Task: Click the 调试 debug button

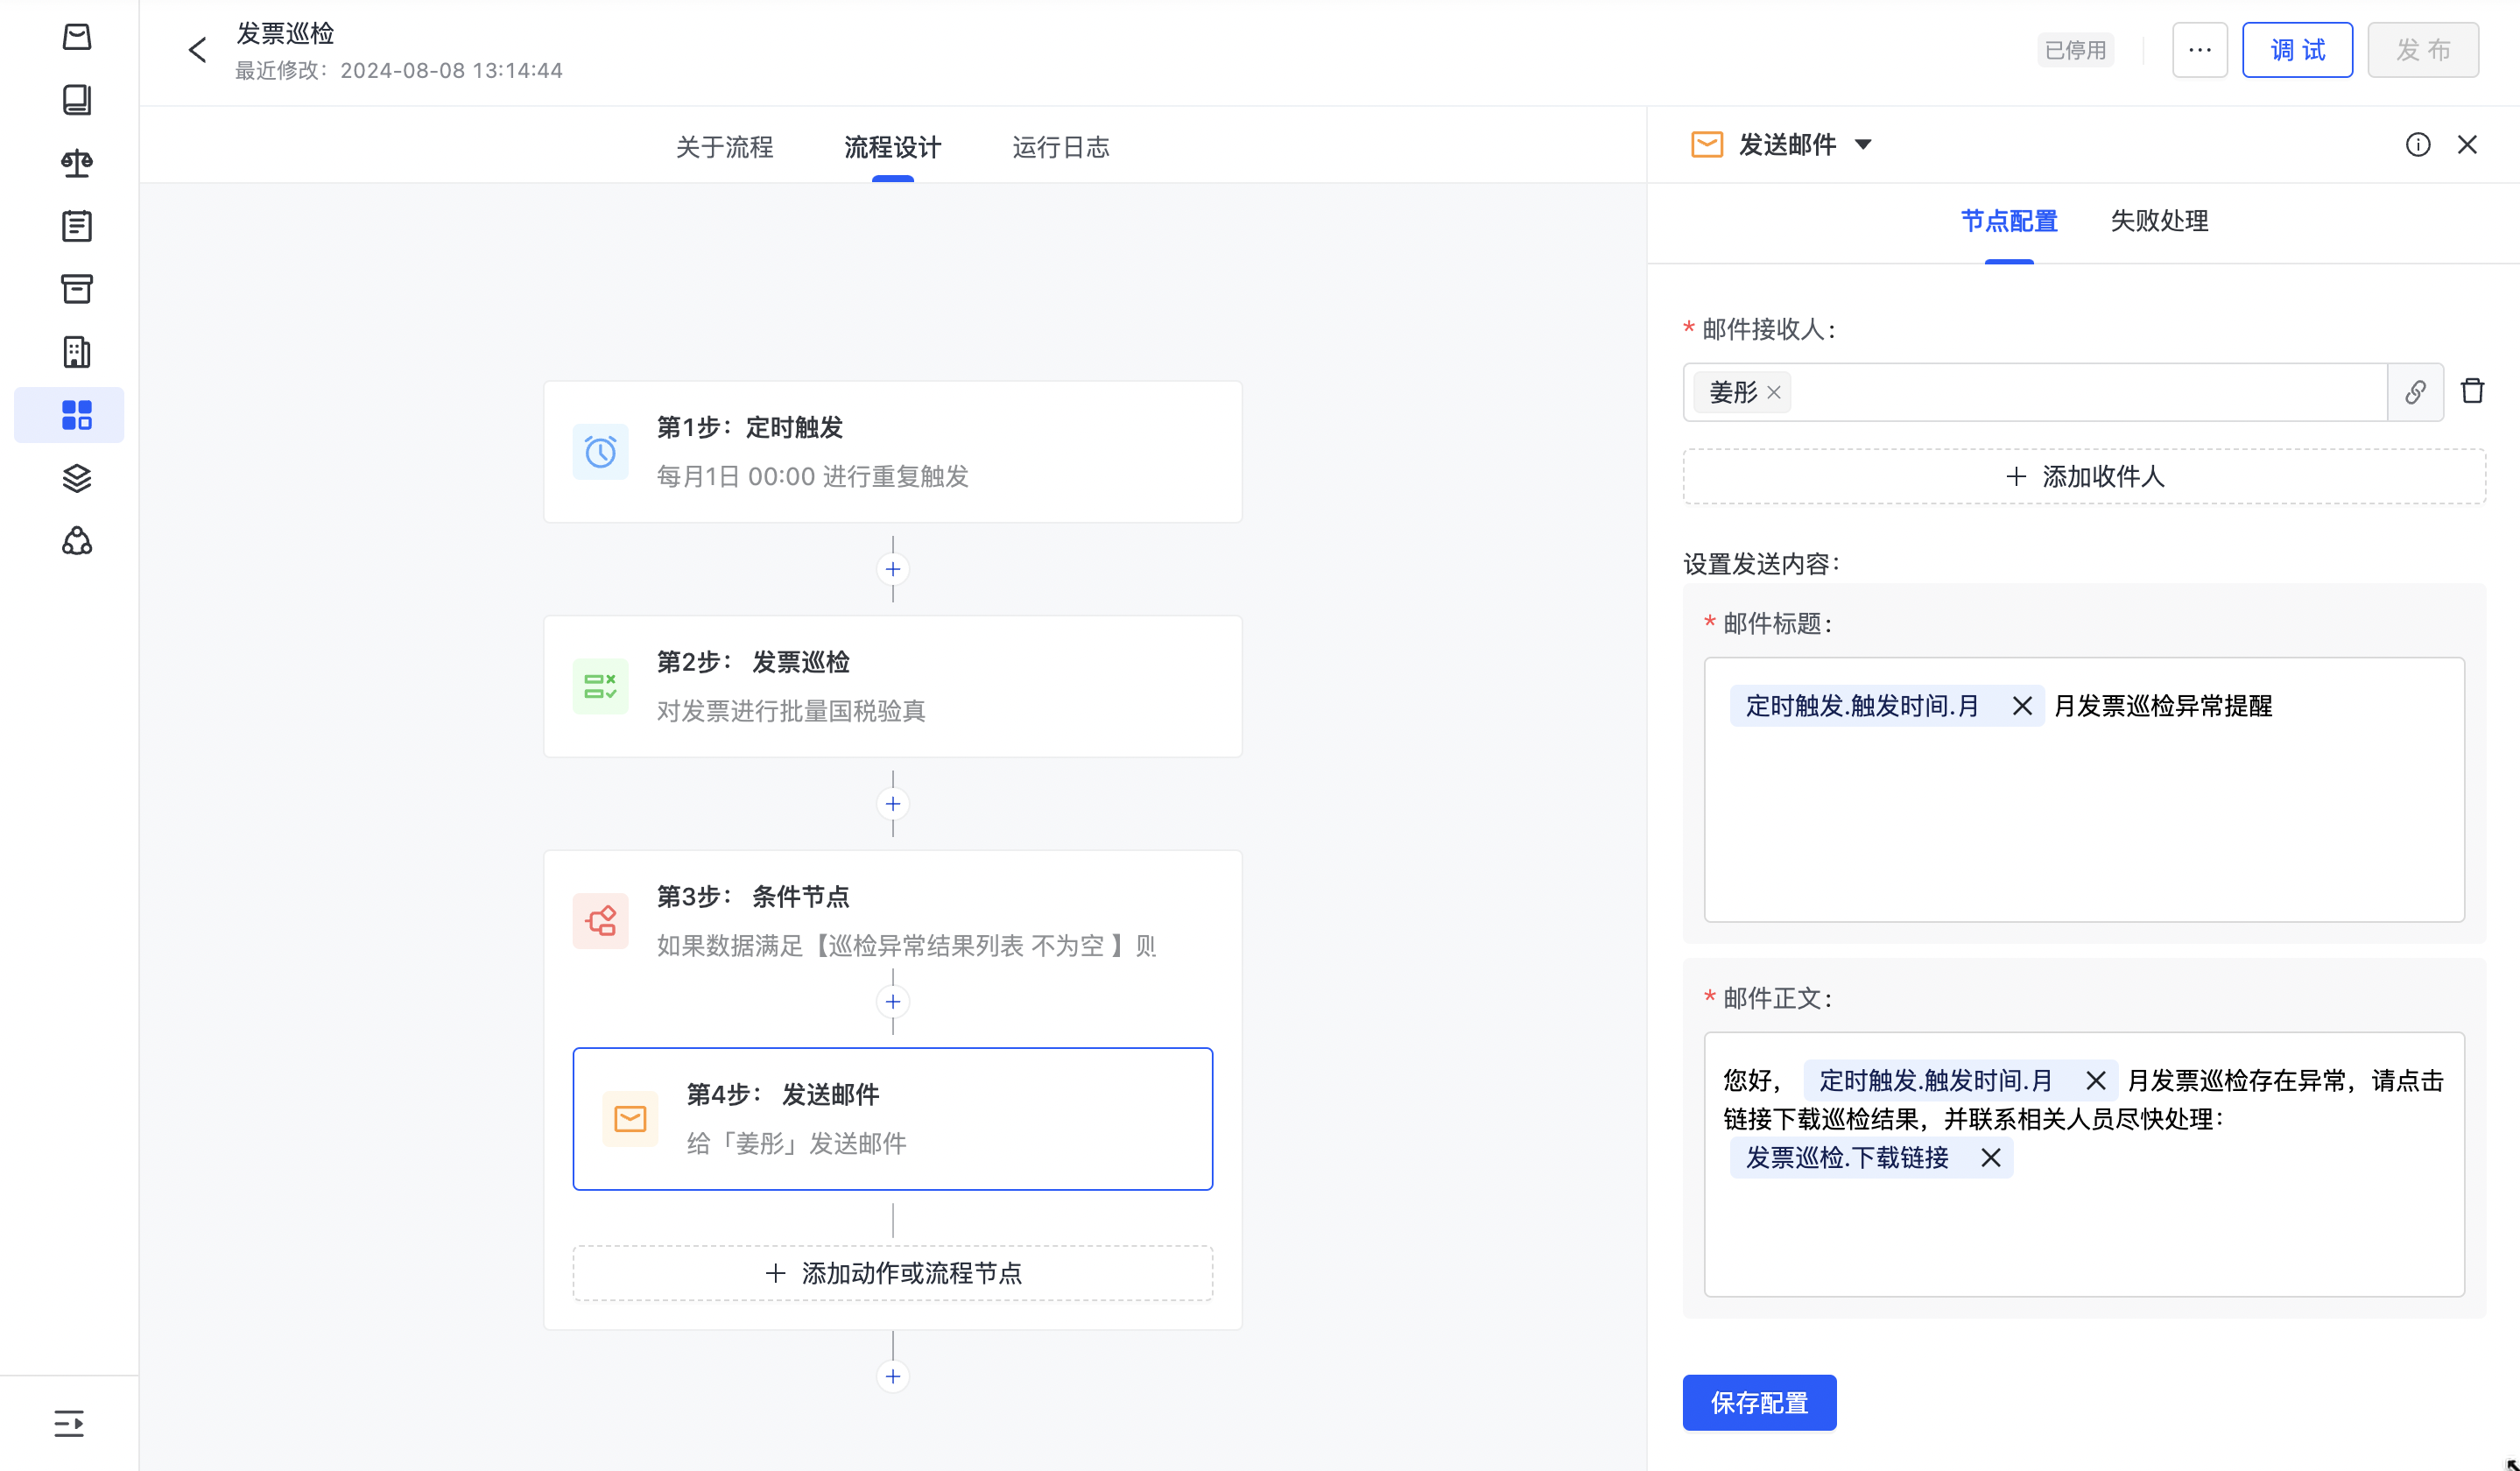Action: pyautogui.click(x=2296, y=50)
